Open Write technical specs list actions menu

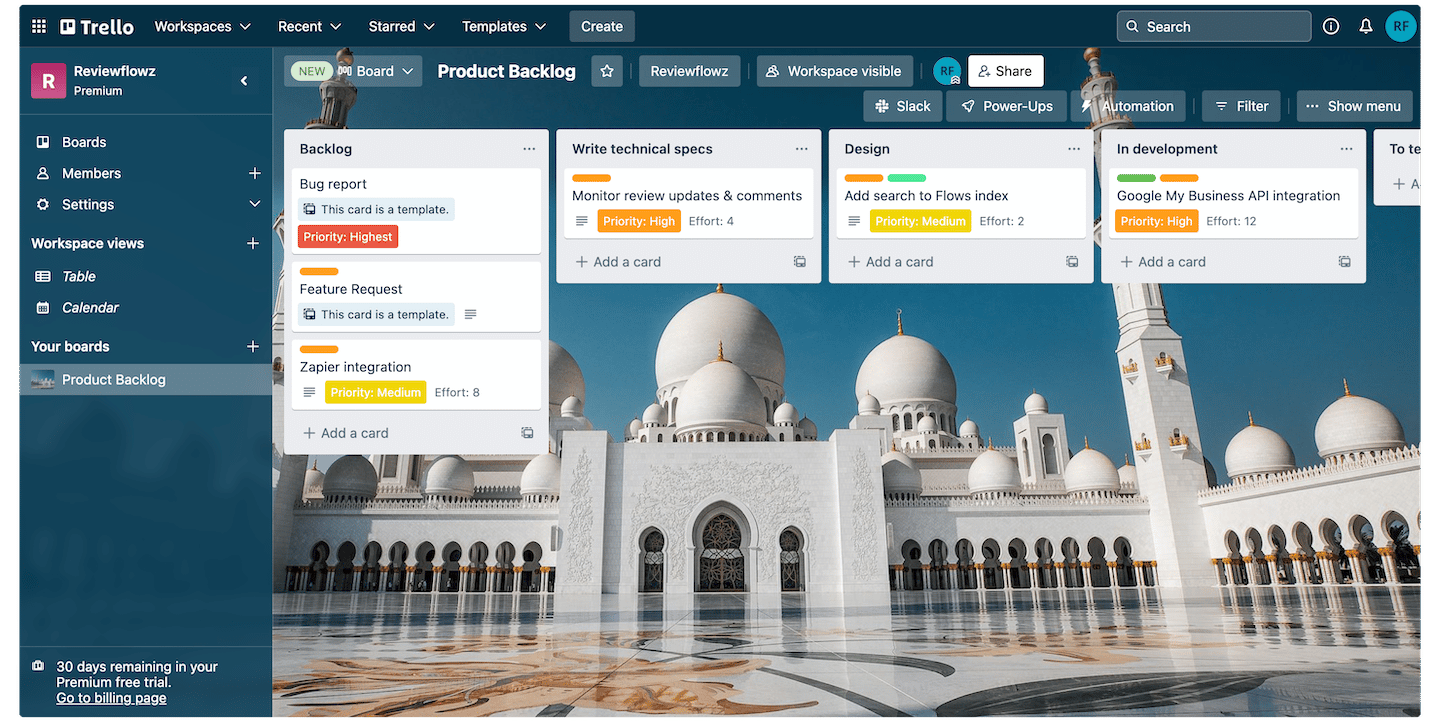pos(801,149)
